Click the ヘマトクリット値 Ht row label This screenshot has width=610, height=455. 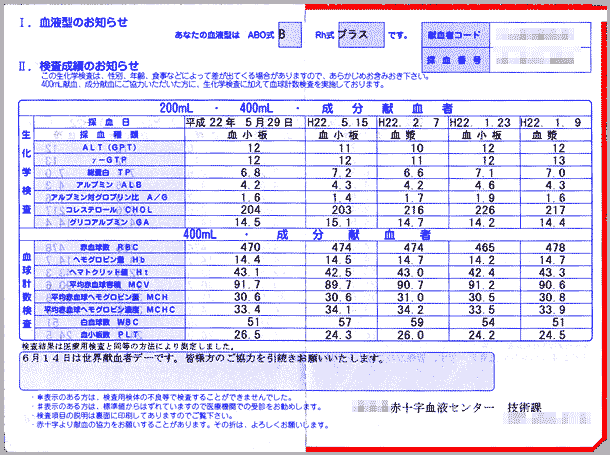pos(109,272)
